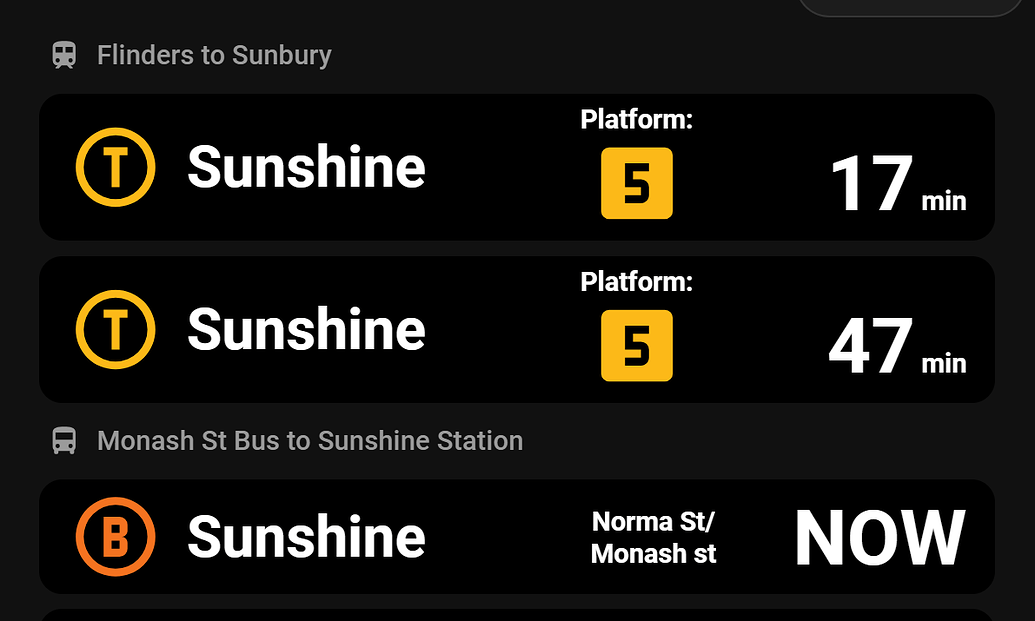Select the yellow T train icon on first Sunshine row

[114, 167]
